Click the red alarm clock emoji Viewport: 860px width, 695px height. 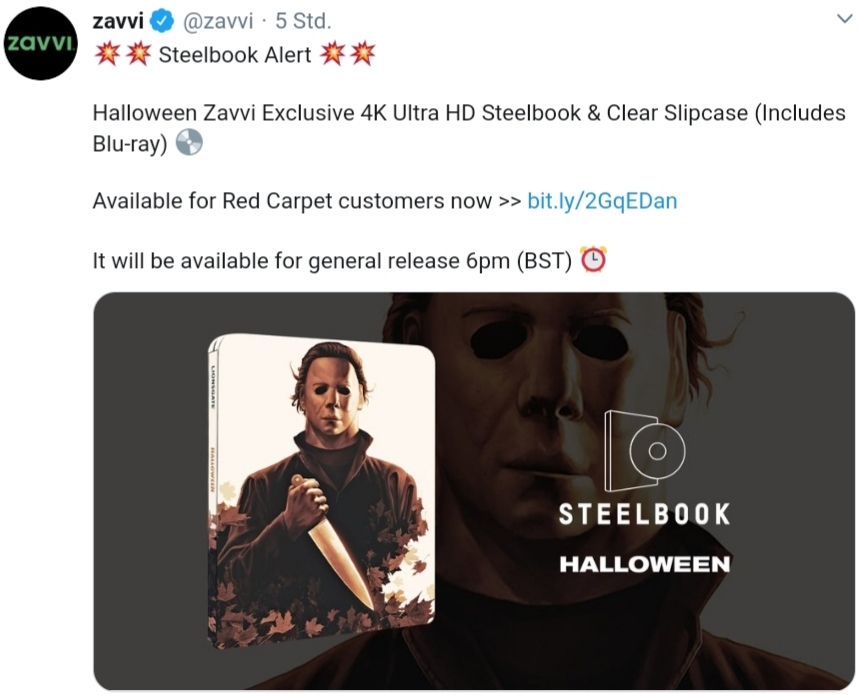[593, 260]
